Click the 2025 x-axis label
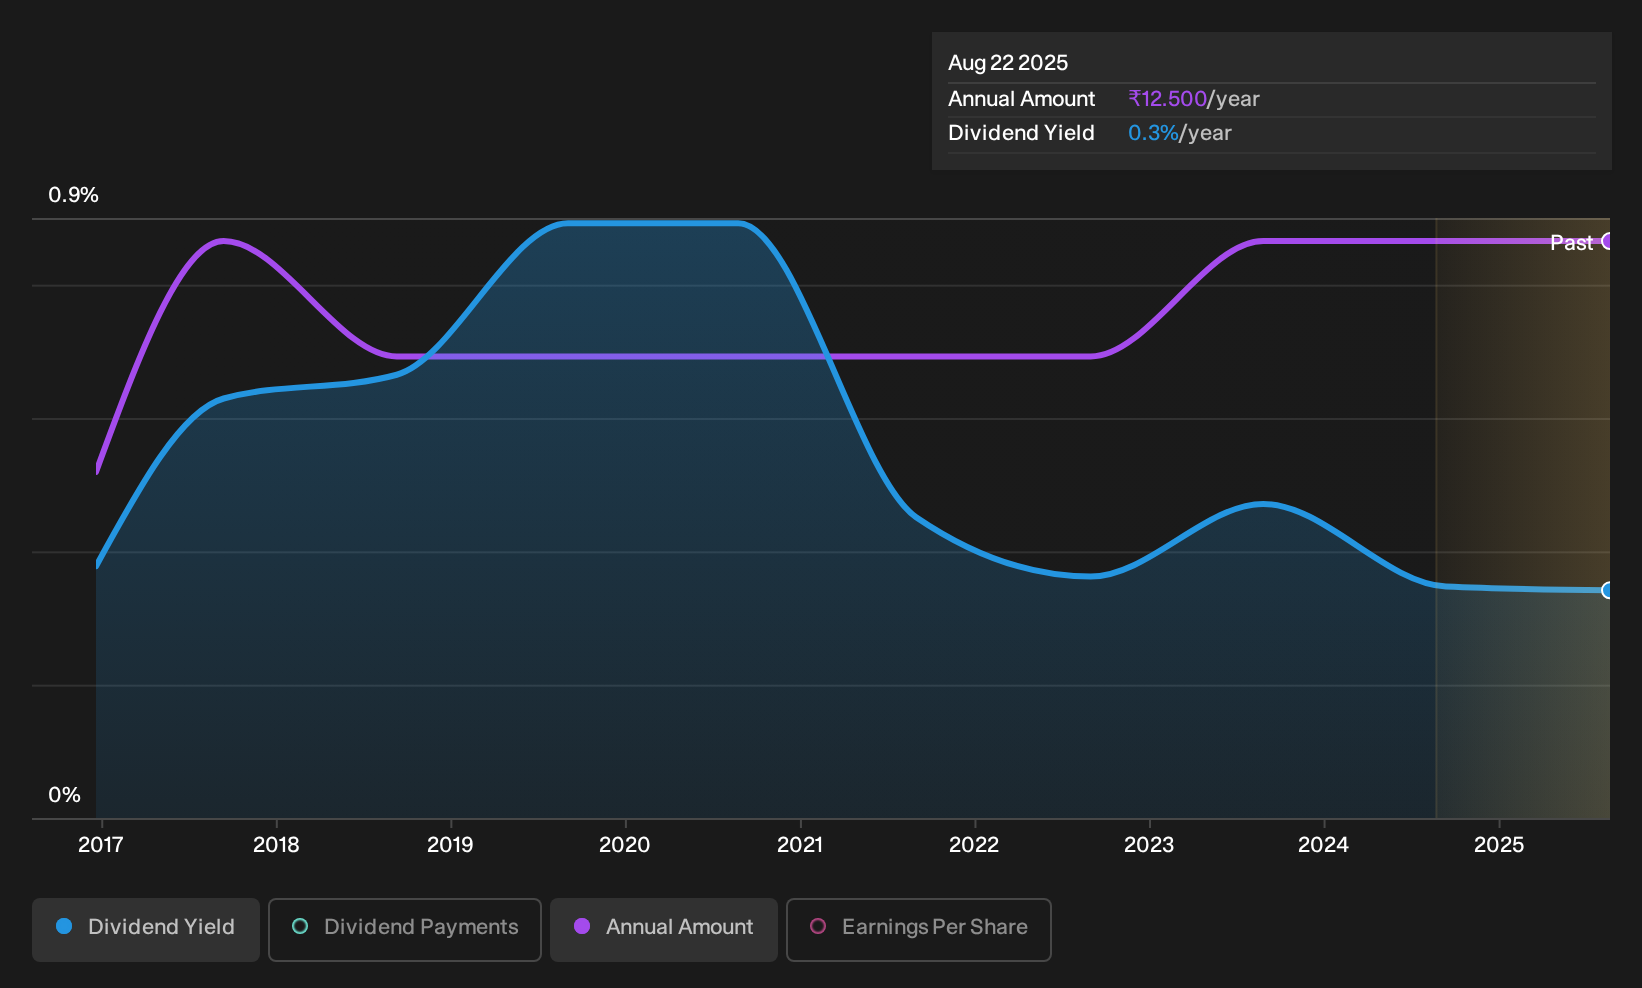Screen dimensions: 1642x988 (x=1499, y=845)
